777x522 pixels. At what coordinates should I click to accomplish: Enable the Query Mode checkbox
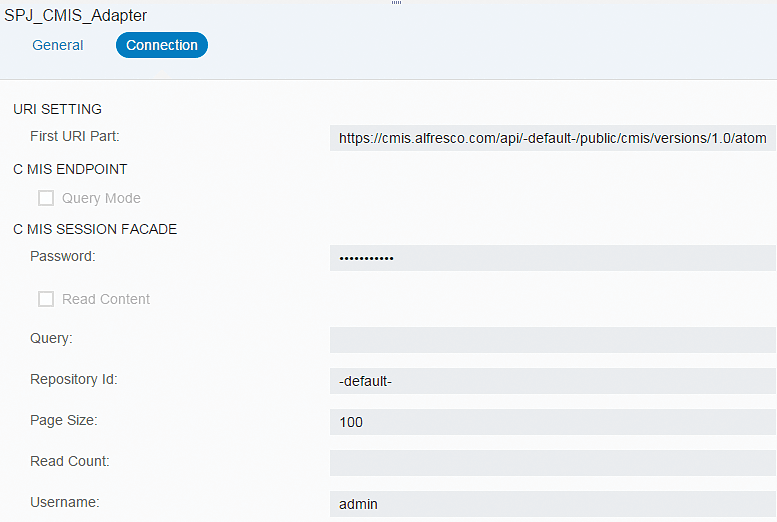[46, 198]
